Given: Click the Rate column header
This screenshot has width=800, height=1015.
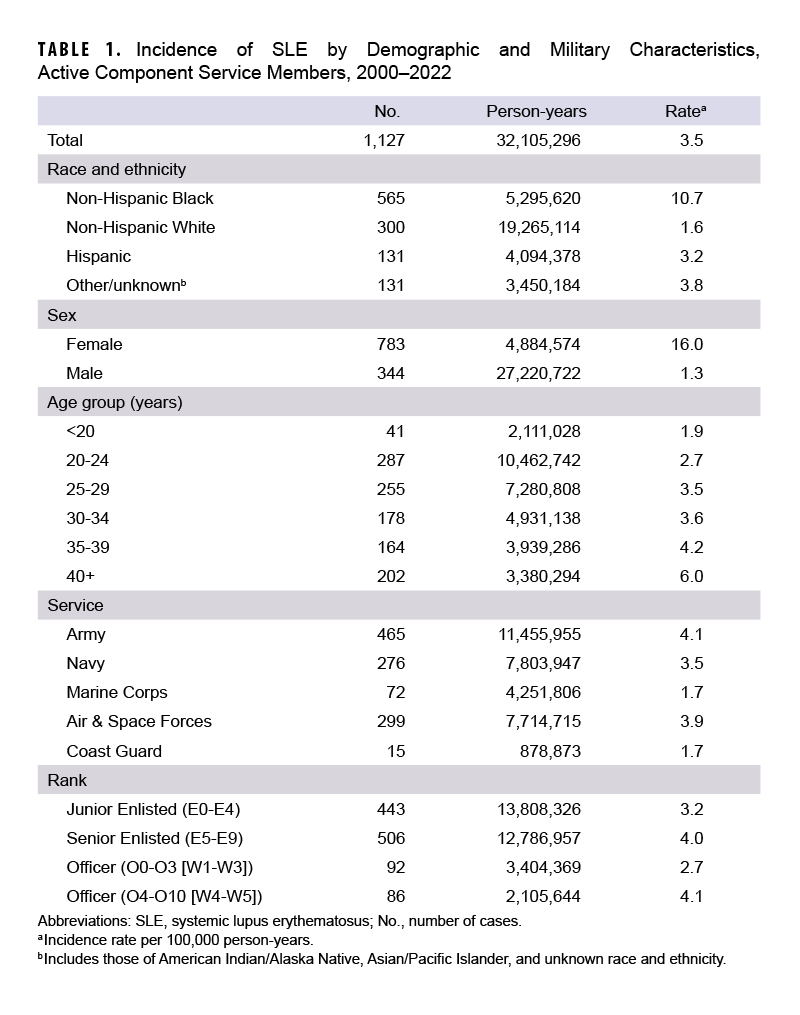Looking at the screenshot, I should (684, 111).
